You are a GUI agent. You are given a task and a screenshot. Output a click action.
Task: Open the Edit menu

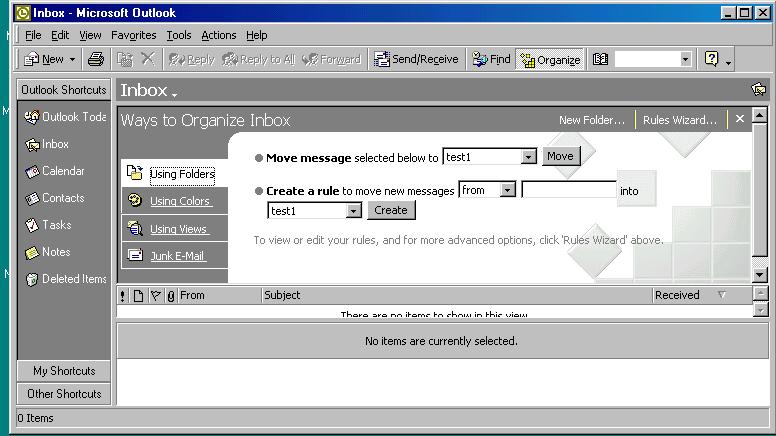pyautogui.click(x=60, y=35)
